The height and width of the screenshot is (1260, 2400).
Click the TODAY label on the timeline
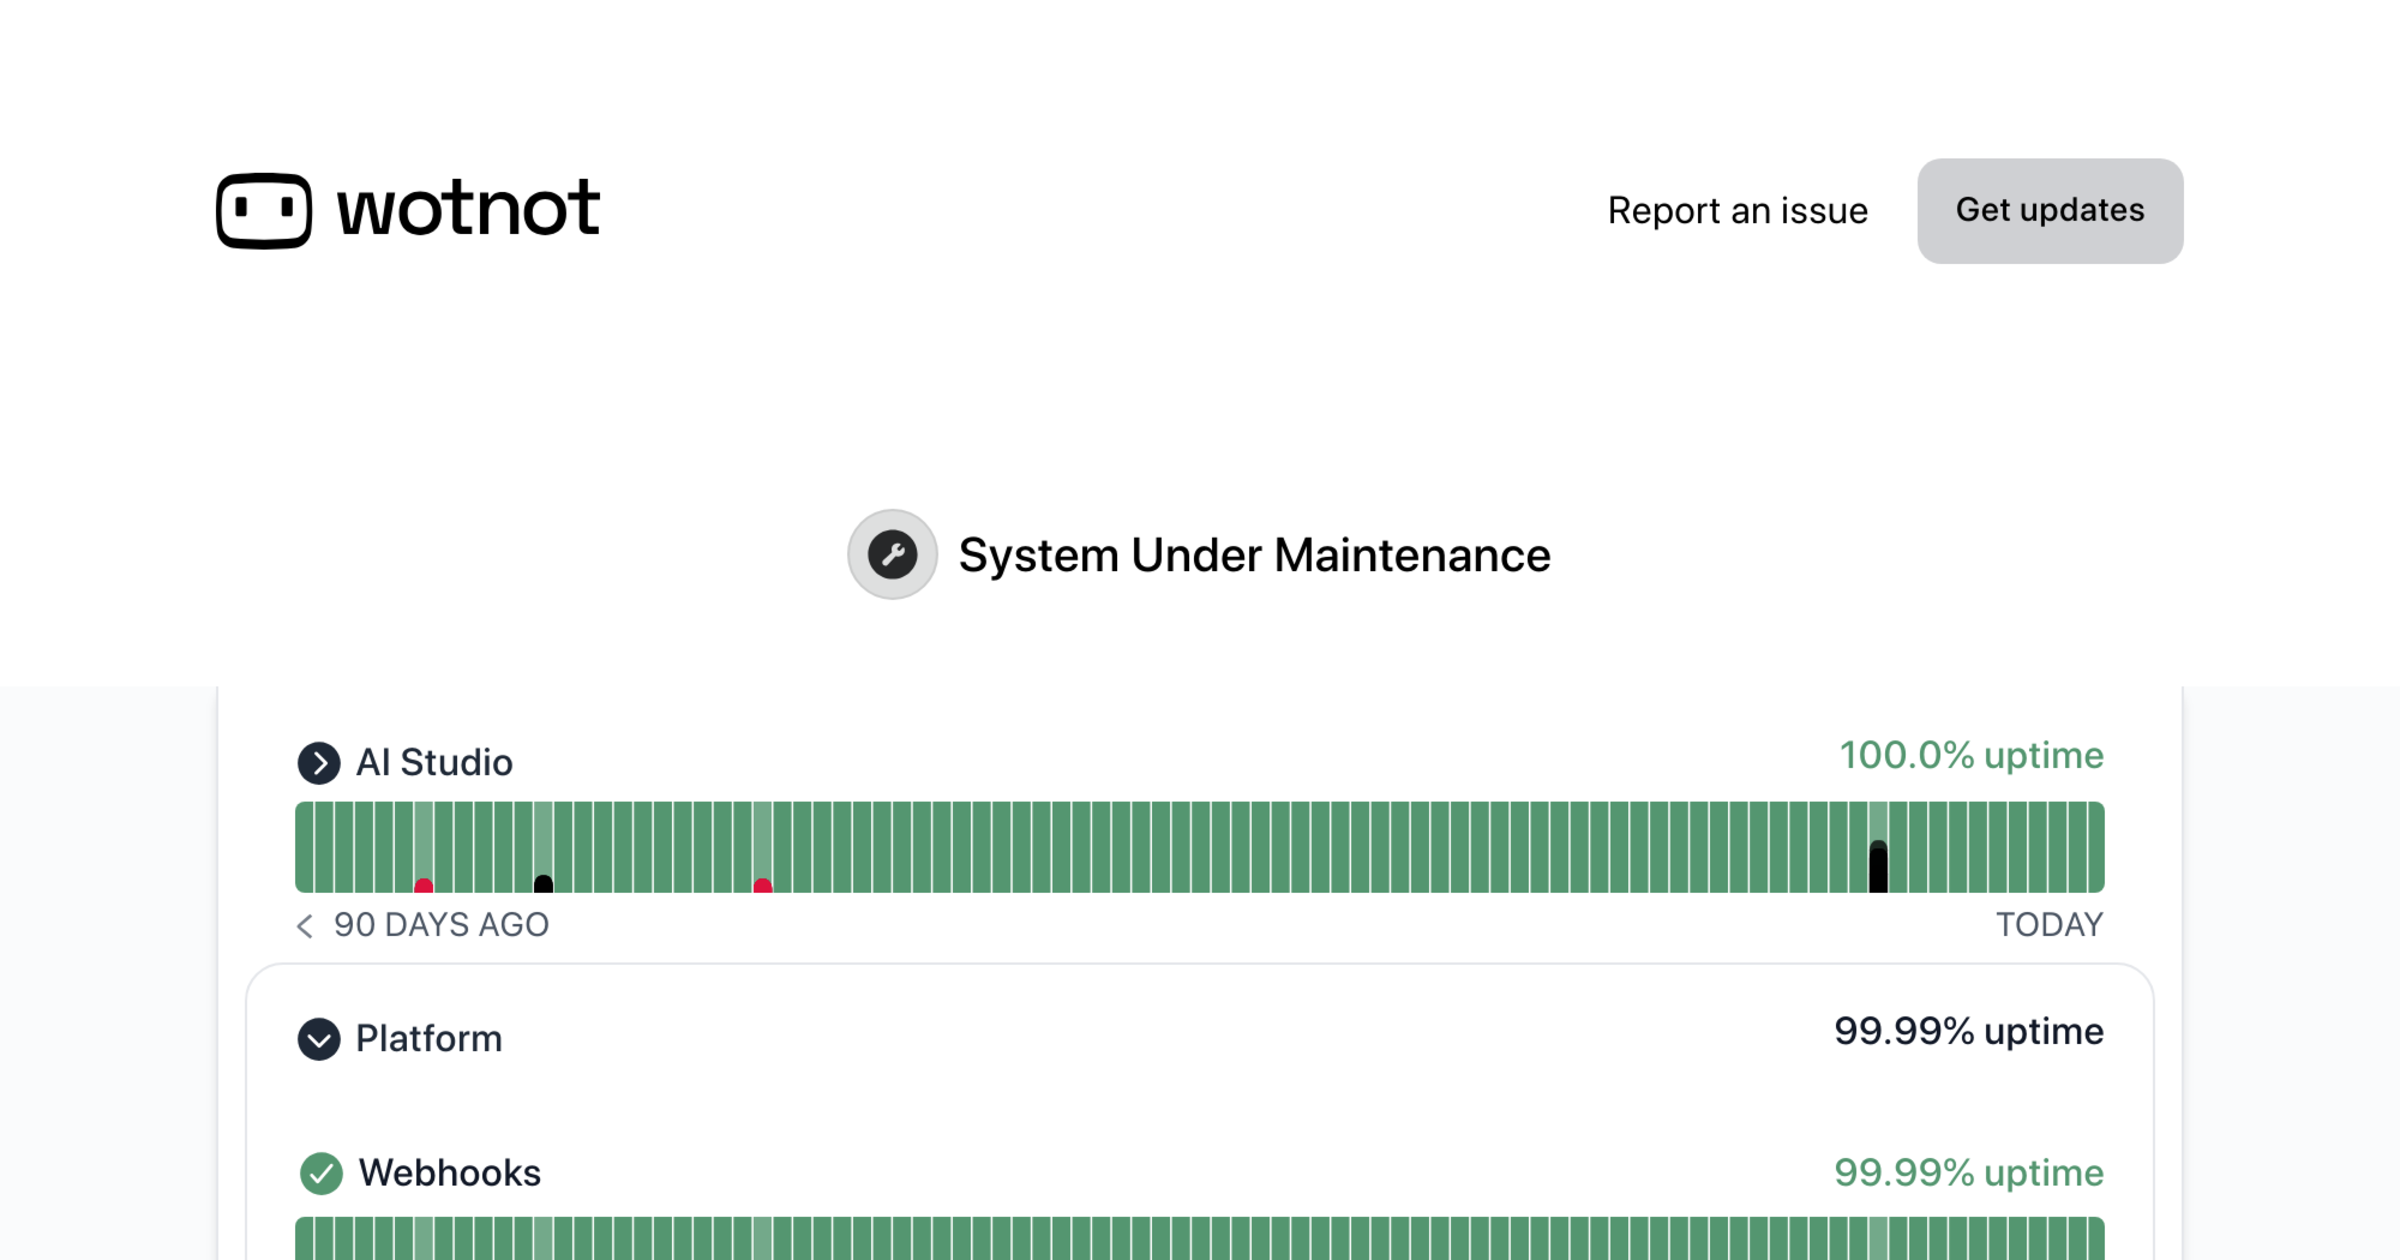click(2050, 925)
